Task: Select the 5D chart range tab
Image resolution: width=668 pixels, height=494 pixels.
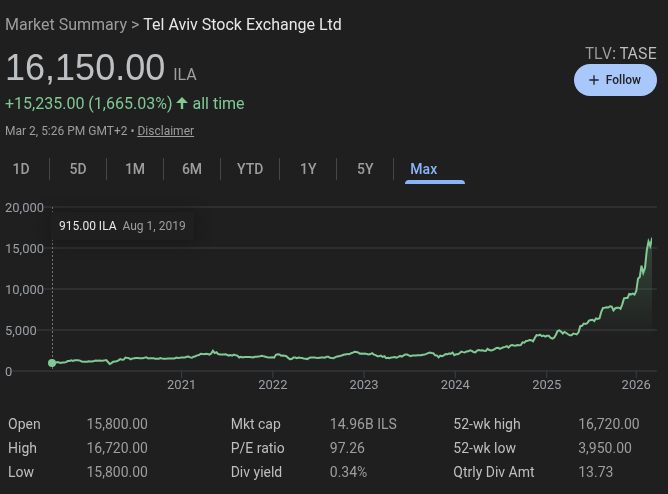Action: pyautogui.click(x=78, y=169)
